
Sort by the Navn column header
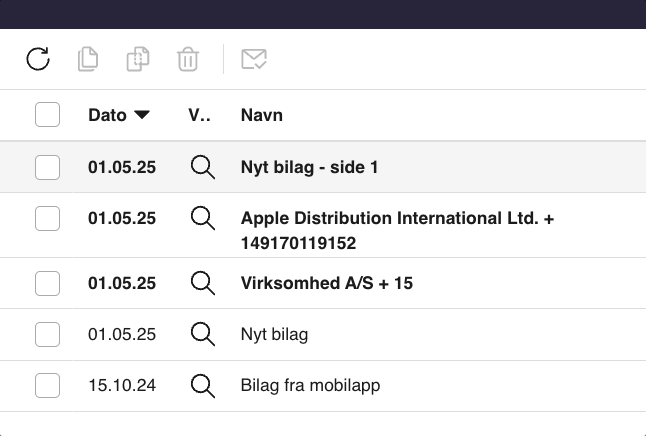pos(262,115)
